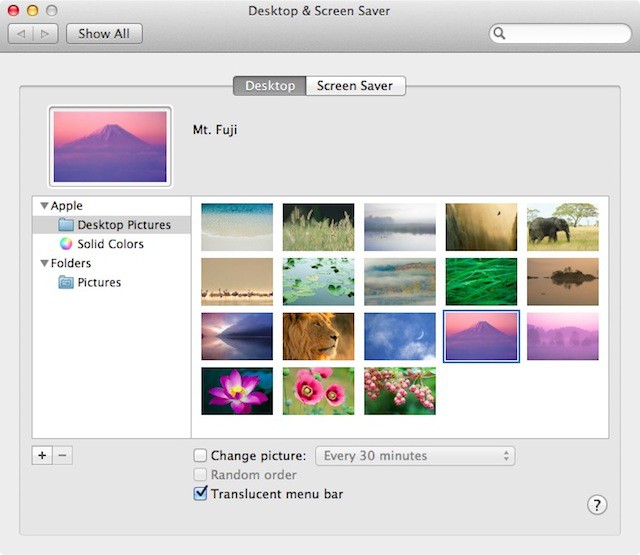The width and height of the screenshot is (640, 555).
Task: Open the Pictures folder in sidebar
Action: click(99, 282)
